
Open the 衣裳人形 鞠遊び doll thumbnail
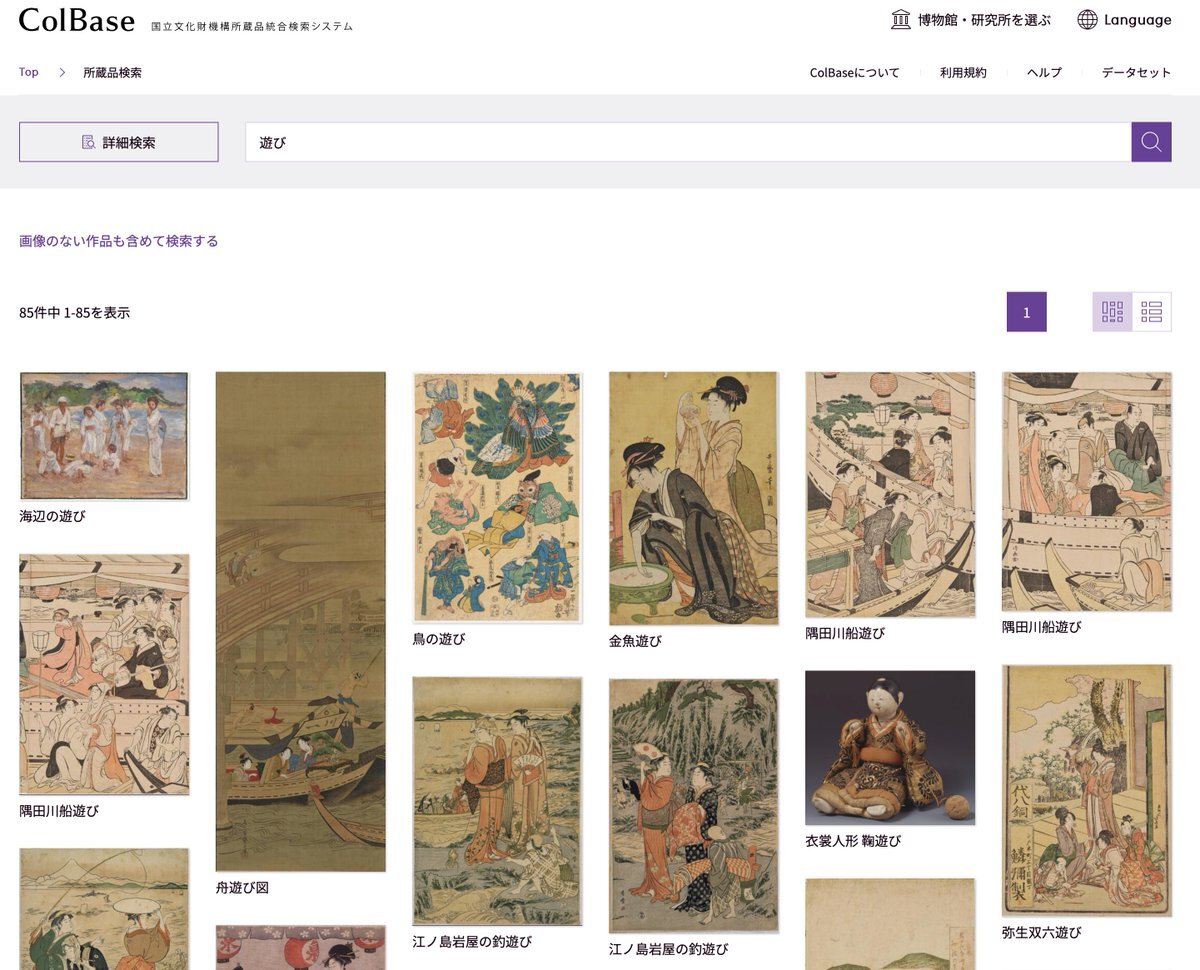890,747
